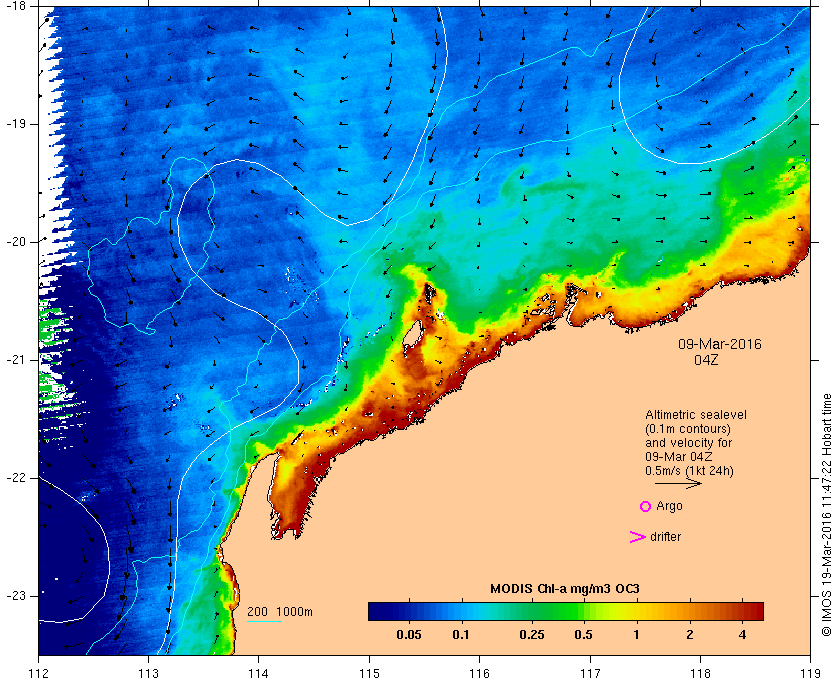Click the 0.5m/s velocity scale arrow
Viewport: 840px width, 680px height.
(678, 483)
